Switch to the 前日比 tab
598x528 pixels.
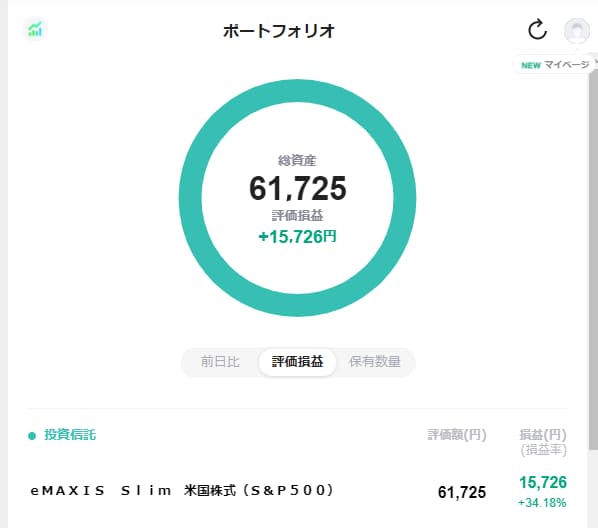click(x=220, y=361)
